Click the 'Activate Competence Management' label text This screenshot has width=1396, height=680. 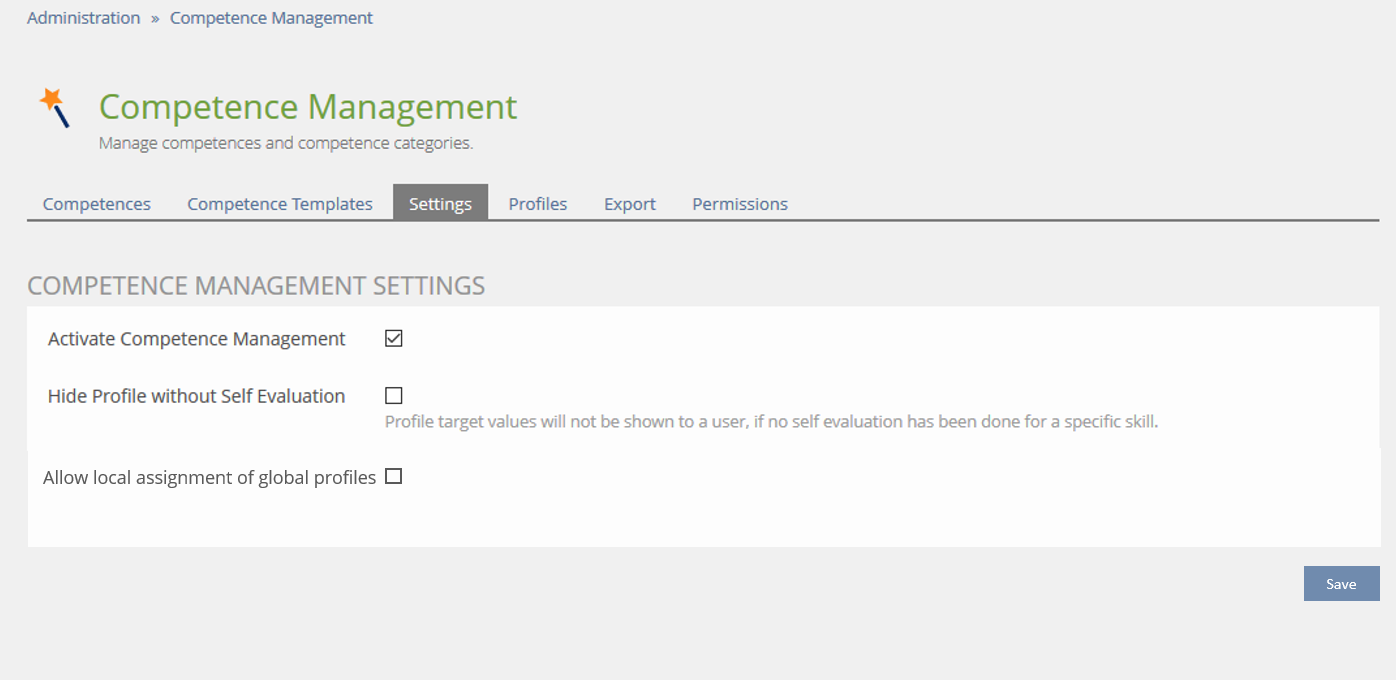(x=197, y=339)
